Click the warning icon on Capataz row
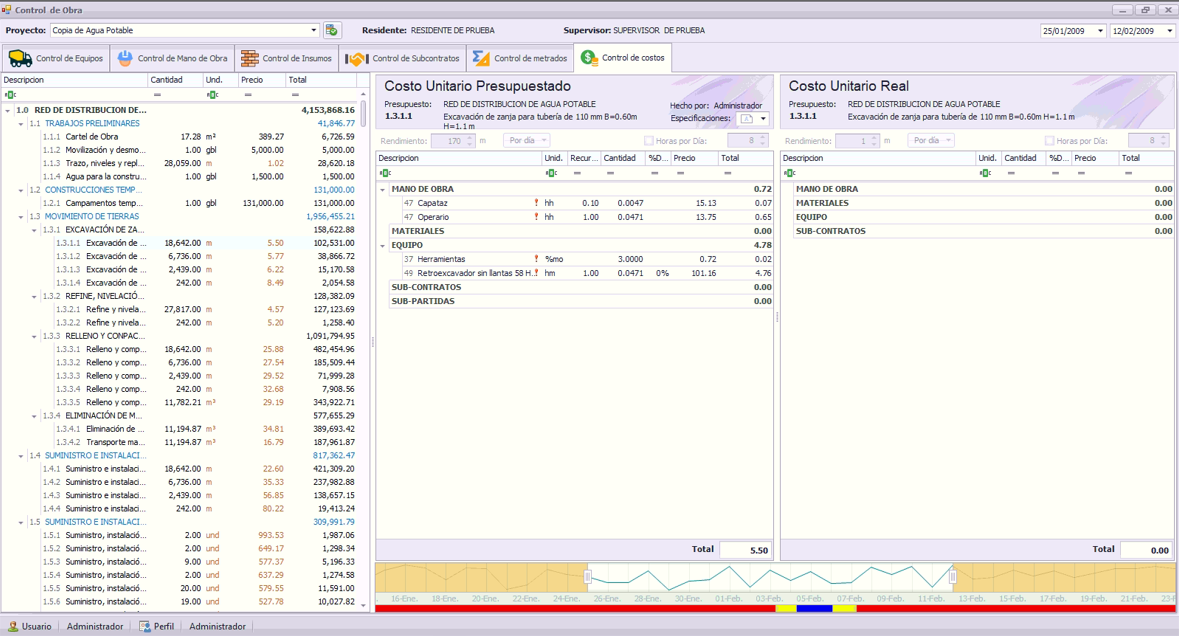The image size is (1179, 636). coord(536,203)
